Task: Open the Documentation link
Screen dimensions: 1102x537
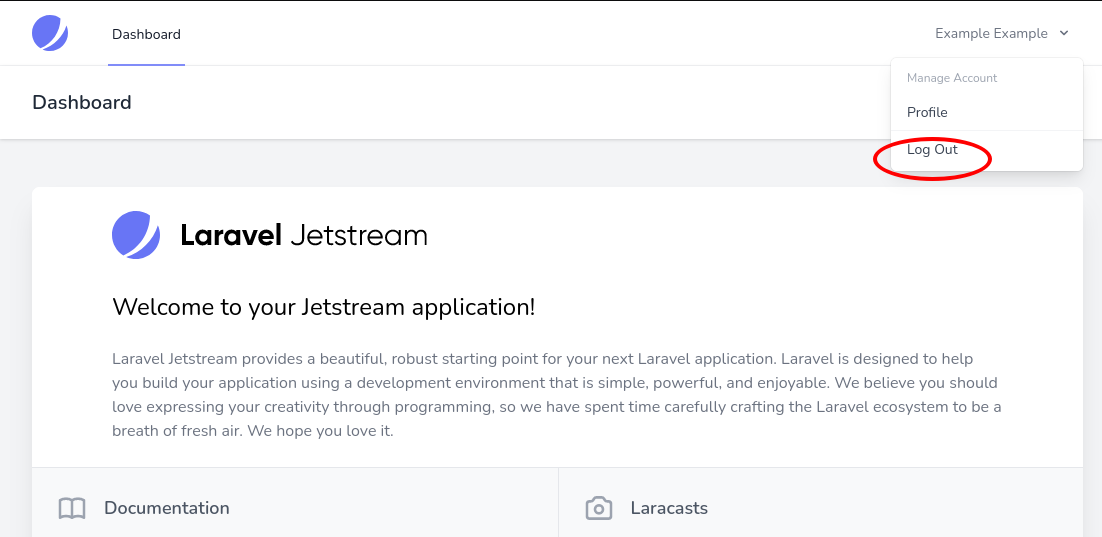Action: [167, 508]
